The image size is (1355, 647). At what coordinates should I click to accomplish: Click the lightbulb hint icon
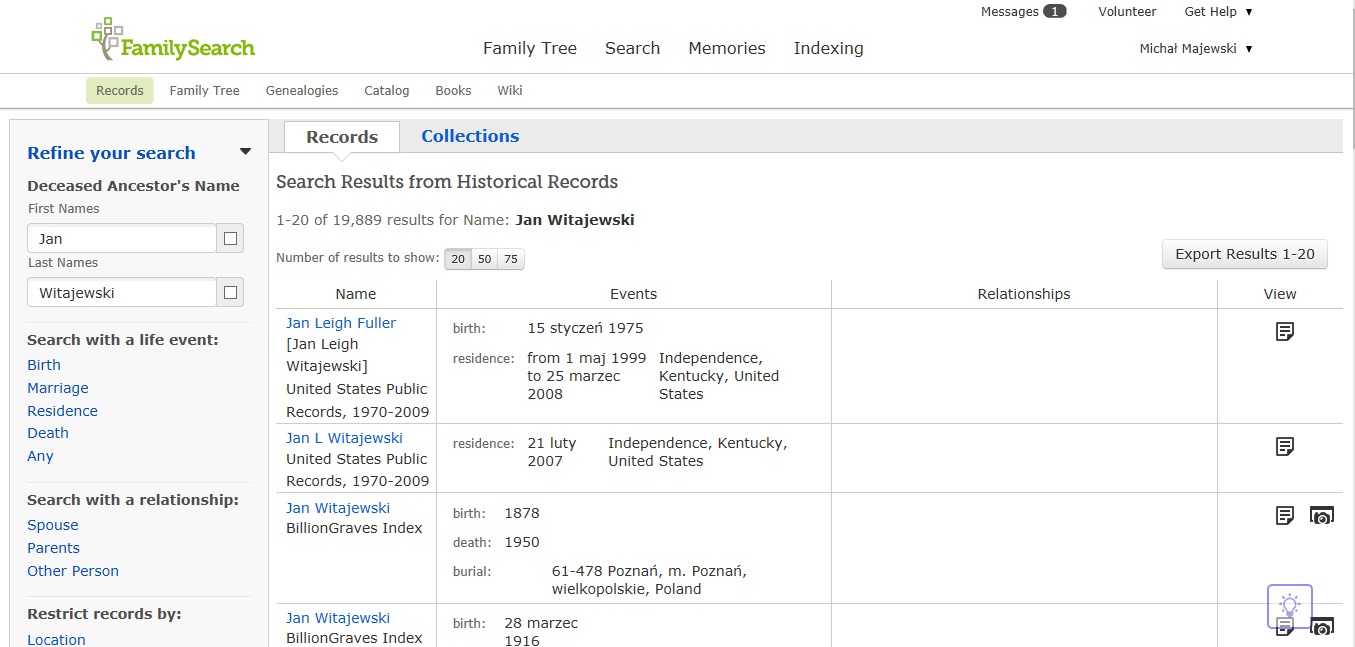pos(1289,605)
